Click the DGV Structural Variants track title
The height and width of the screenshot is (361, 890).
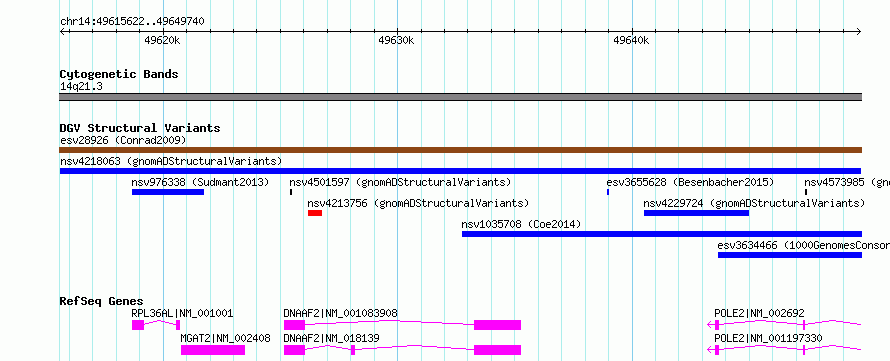(140, 128)
